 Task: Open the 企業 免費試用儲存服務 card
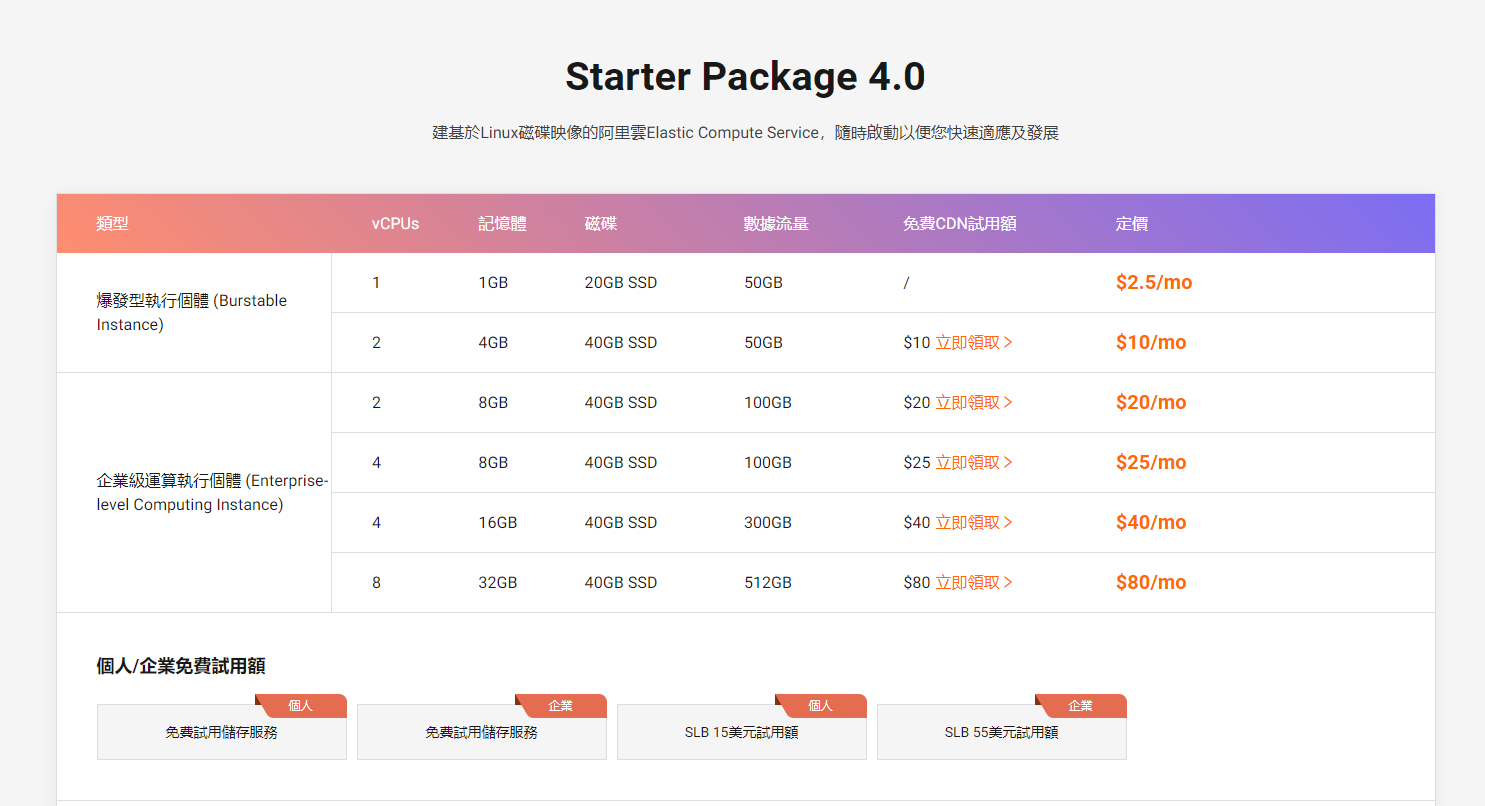[x=482, y=732]
